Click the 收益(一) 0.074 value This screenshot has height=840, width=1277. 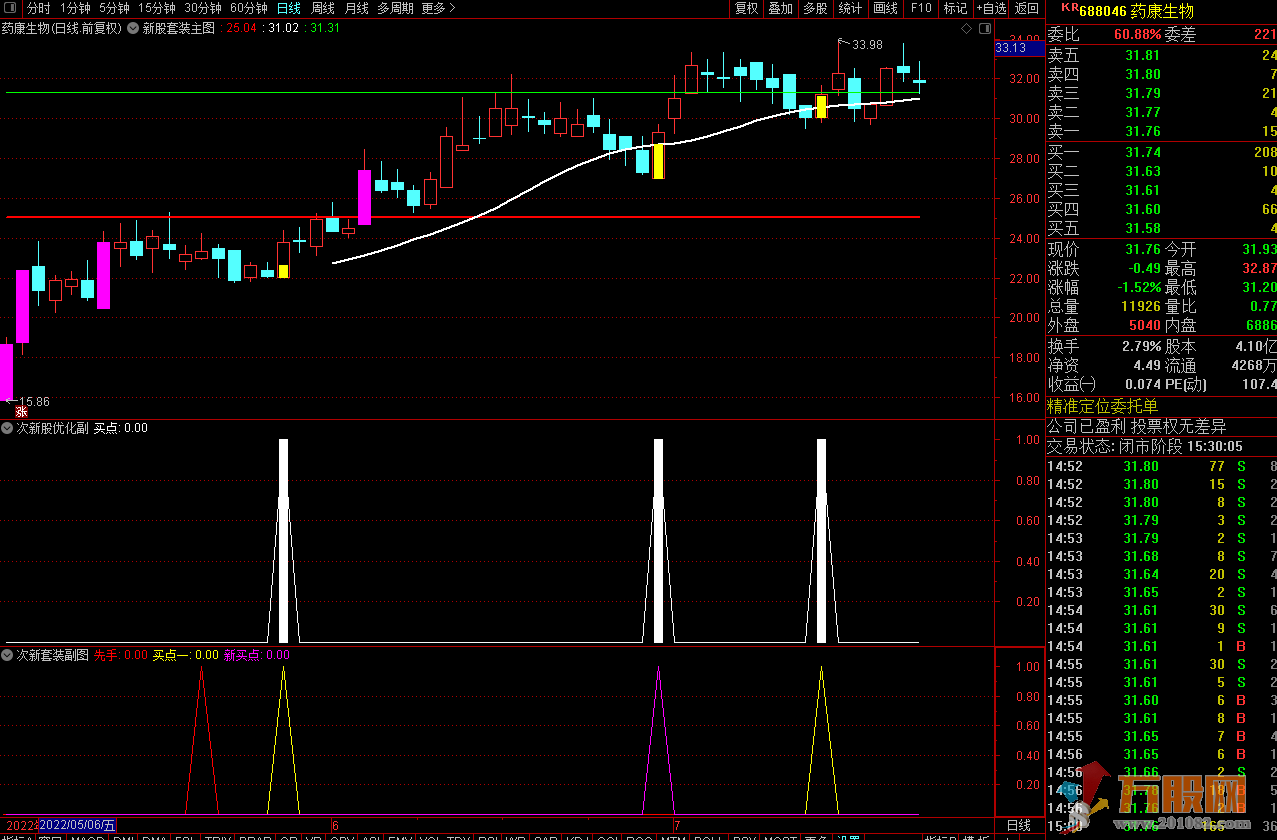pos(1143,384)
